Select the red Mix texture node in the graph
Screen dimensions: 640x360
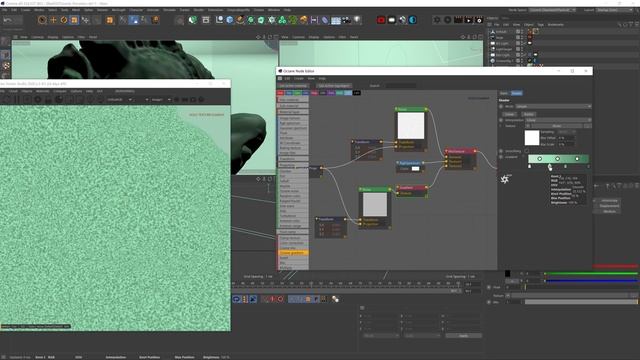pyautogui.click(x=461, y=151)
